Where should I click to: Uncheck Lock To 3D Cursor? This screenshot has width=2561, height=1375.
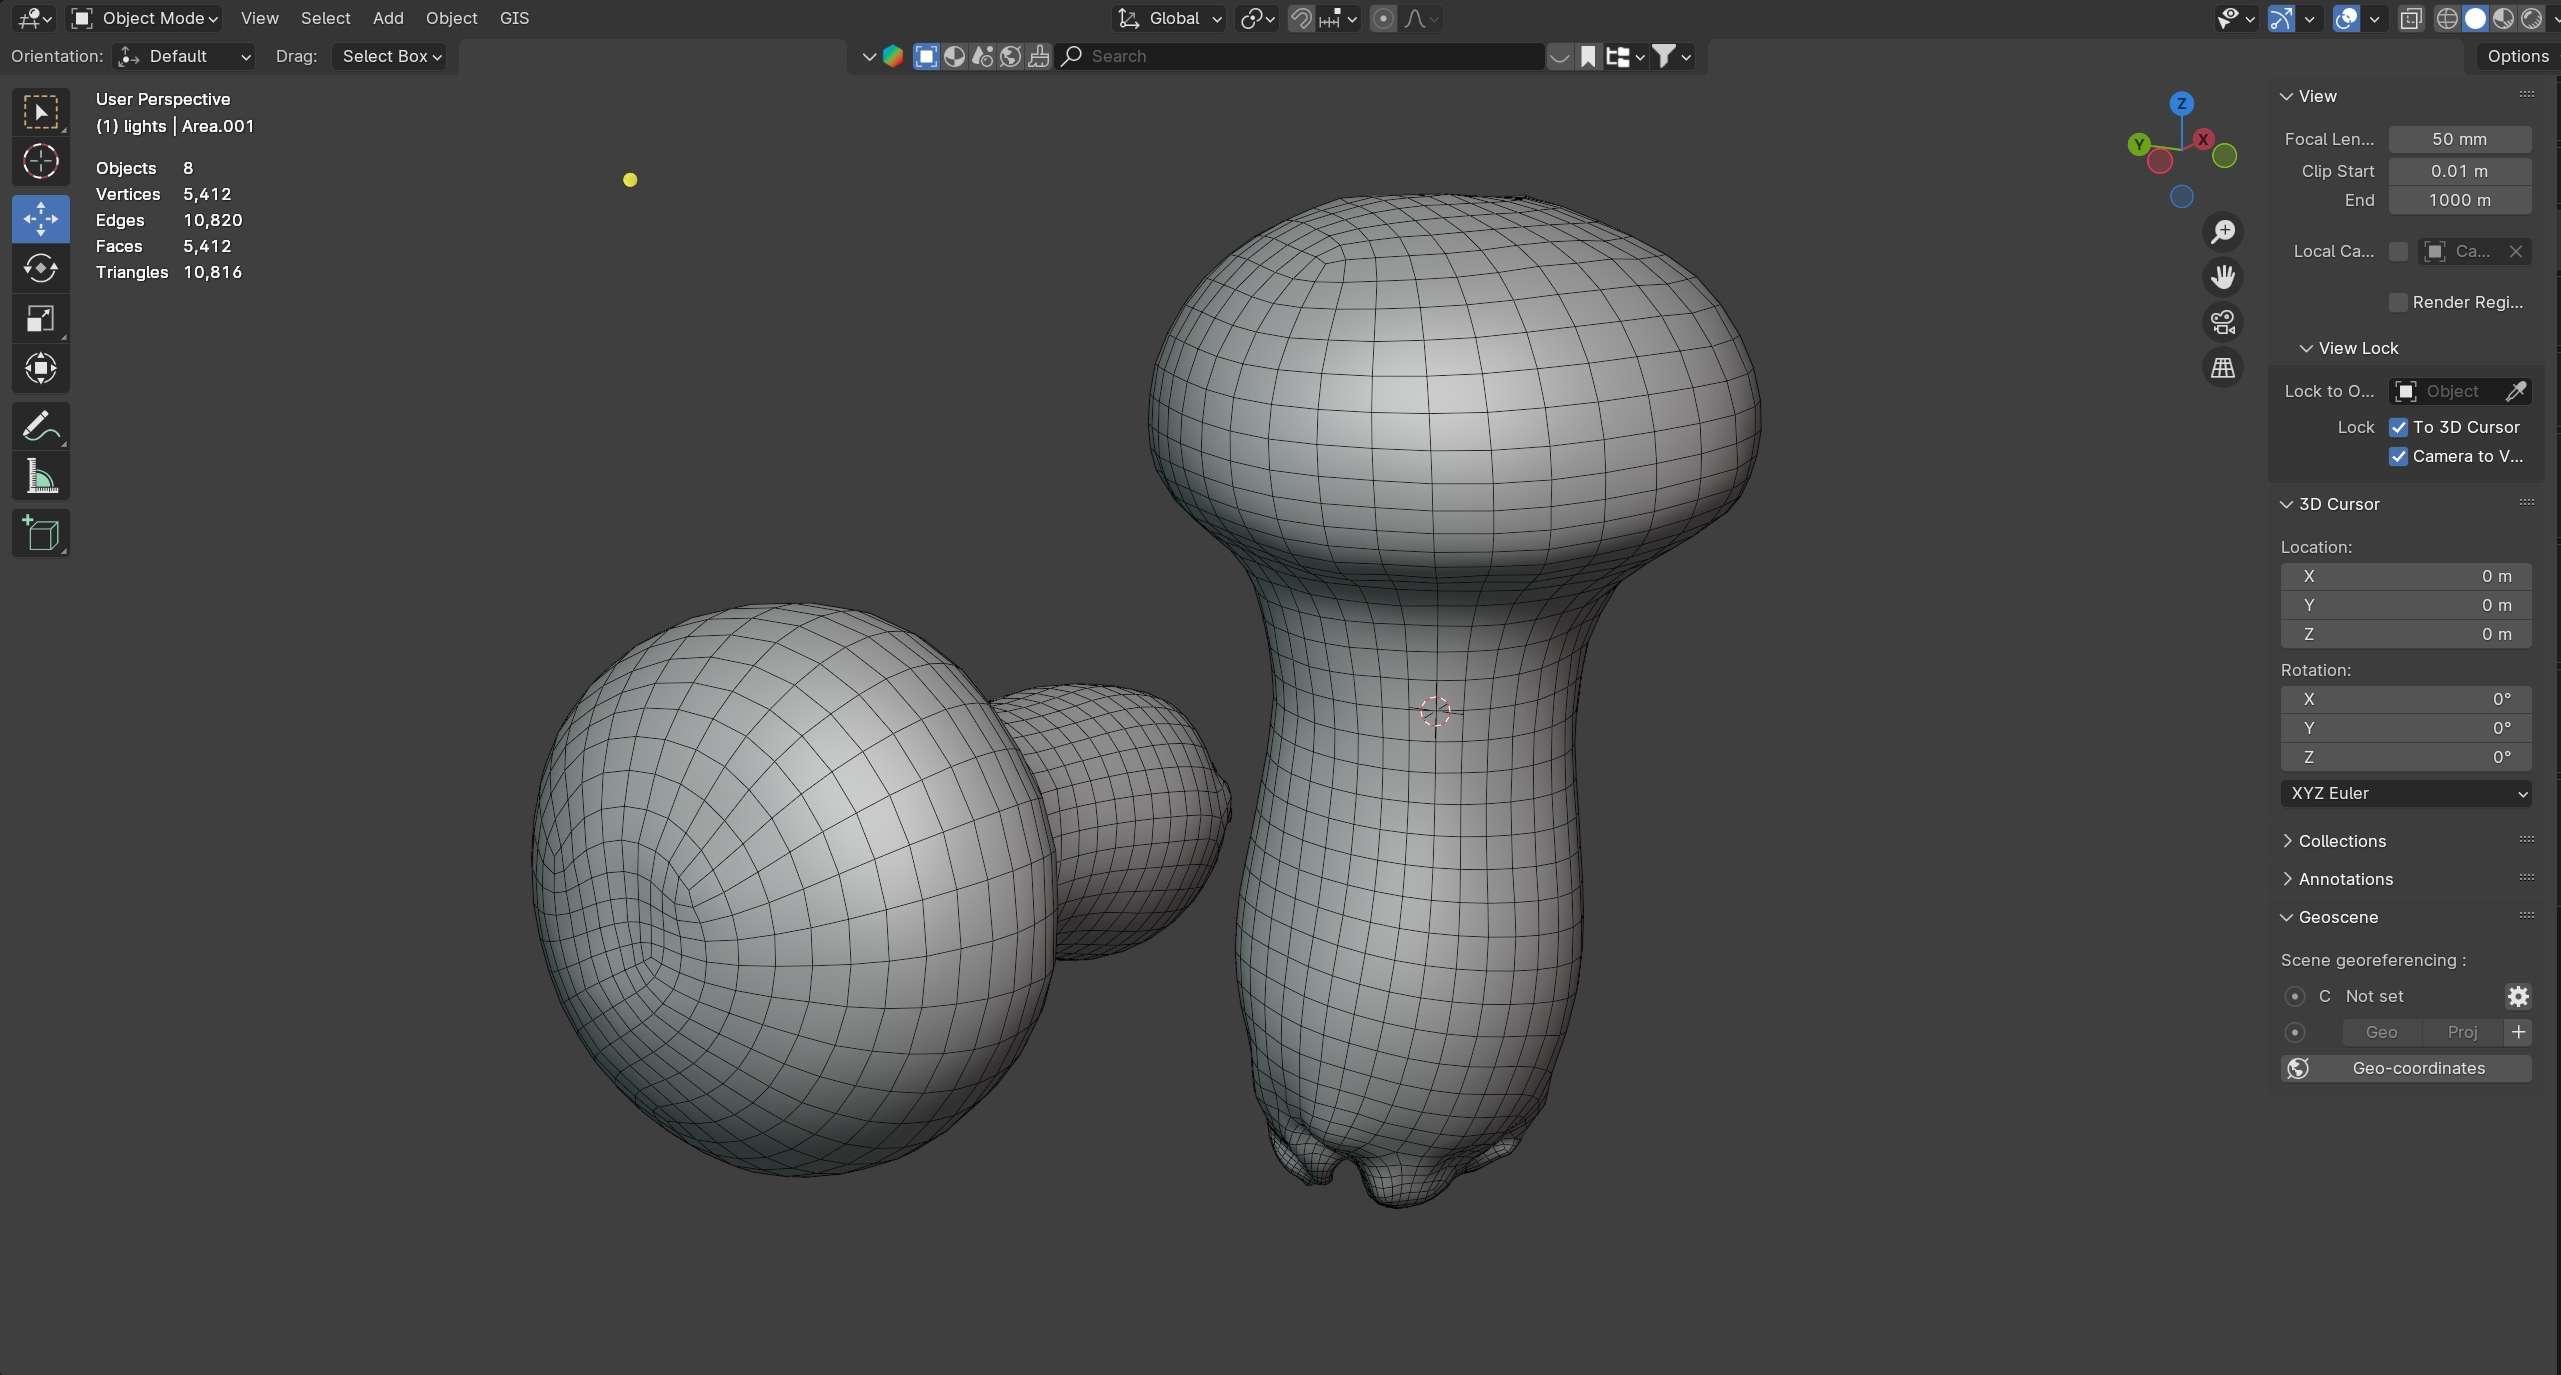[x=2398, y=427]
